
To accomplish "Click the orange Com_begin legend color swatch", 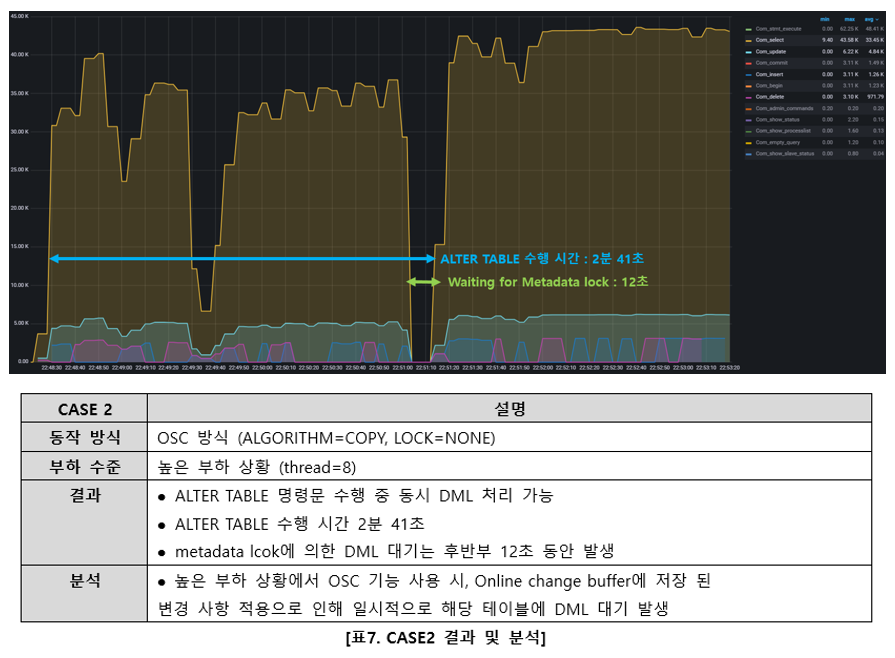I will (x=748, y=86).
